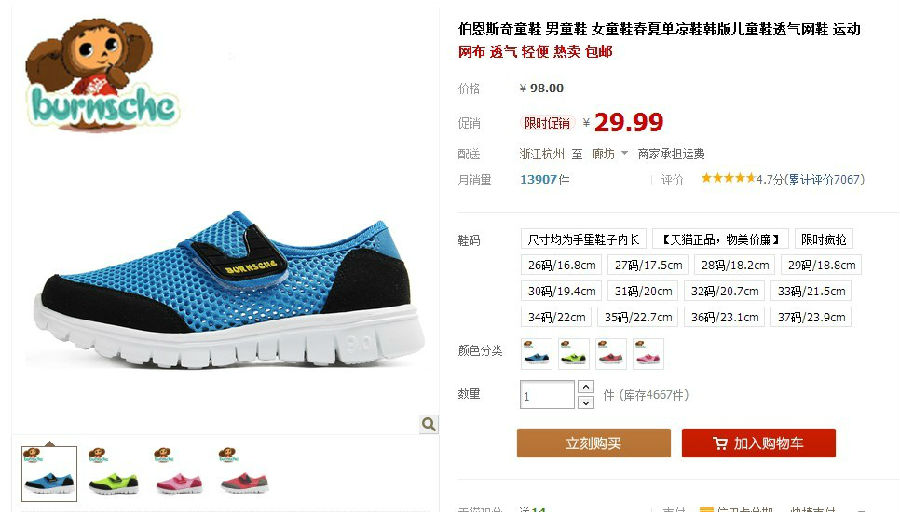
Task: Open the 廊坊 delivery destination dropdown
Action: [x=610, y=154]
